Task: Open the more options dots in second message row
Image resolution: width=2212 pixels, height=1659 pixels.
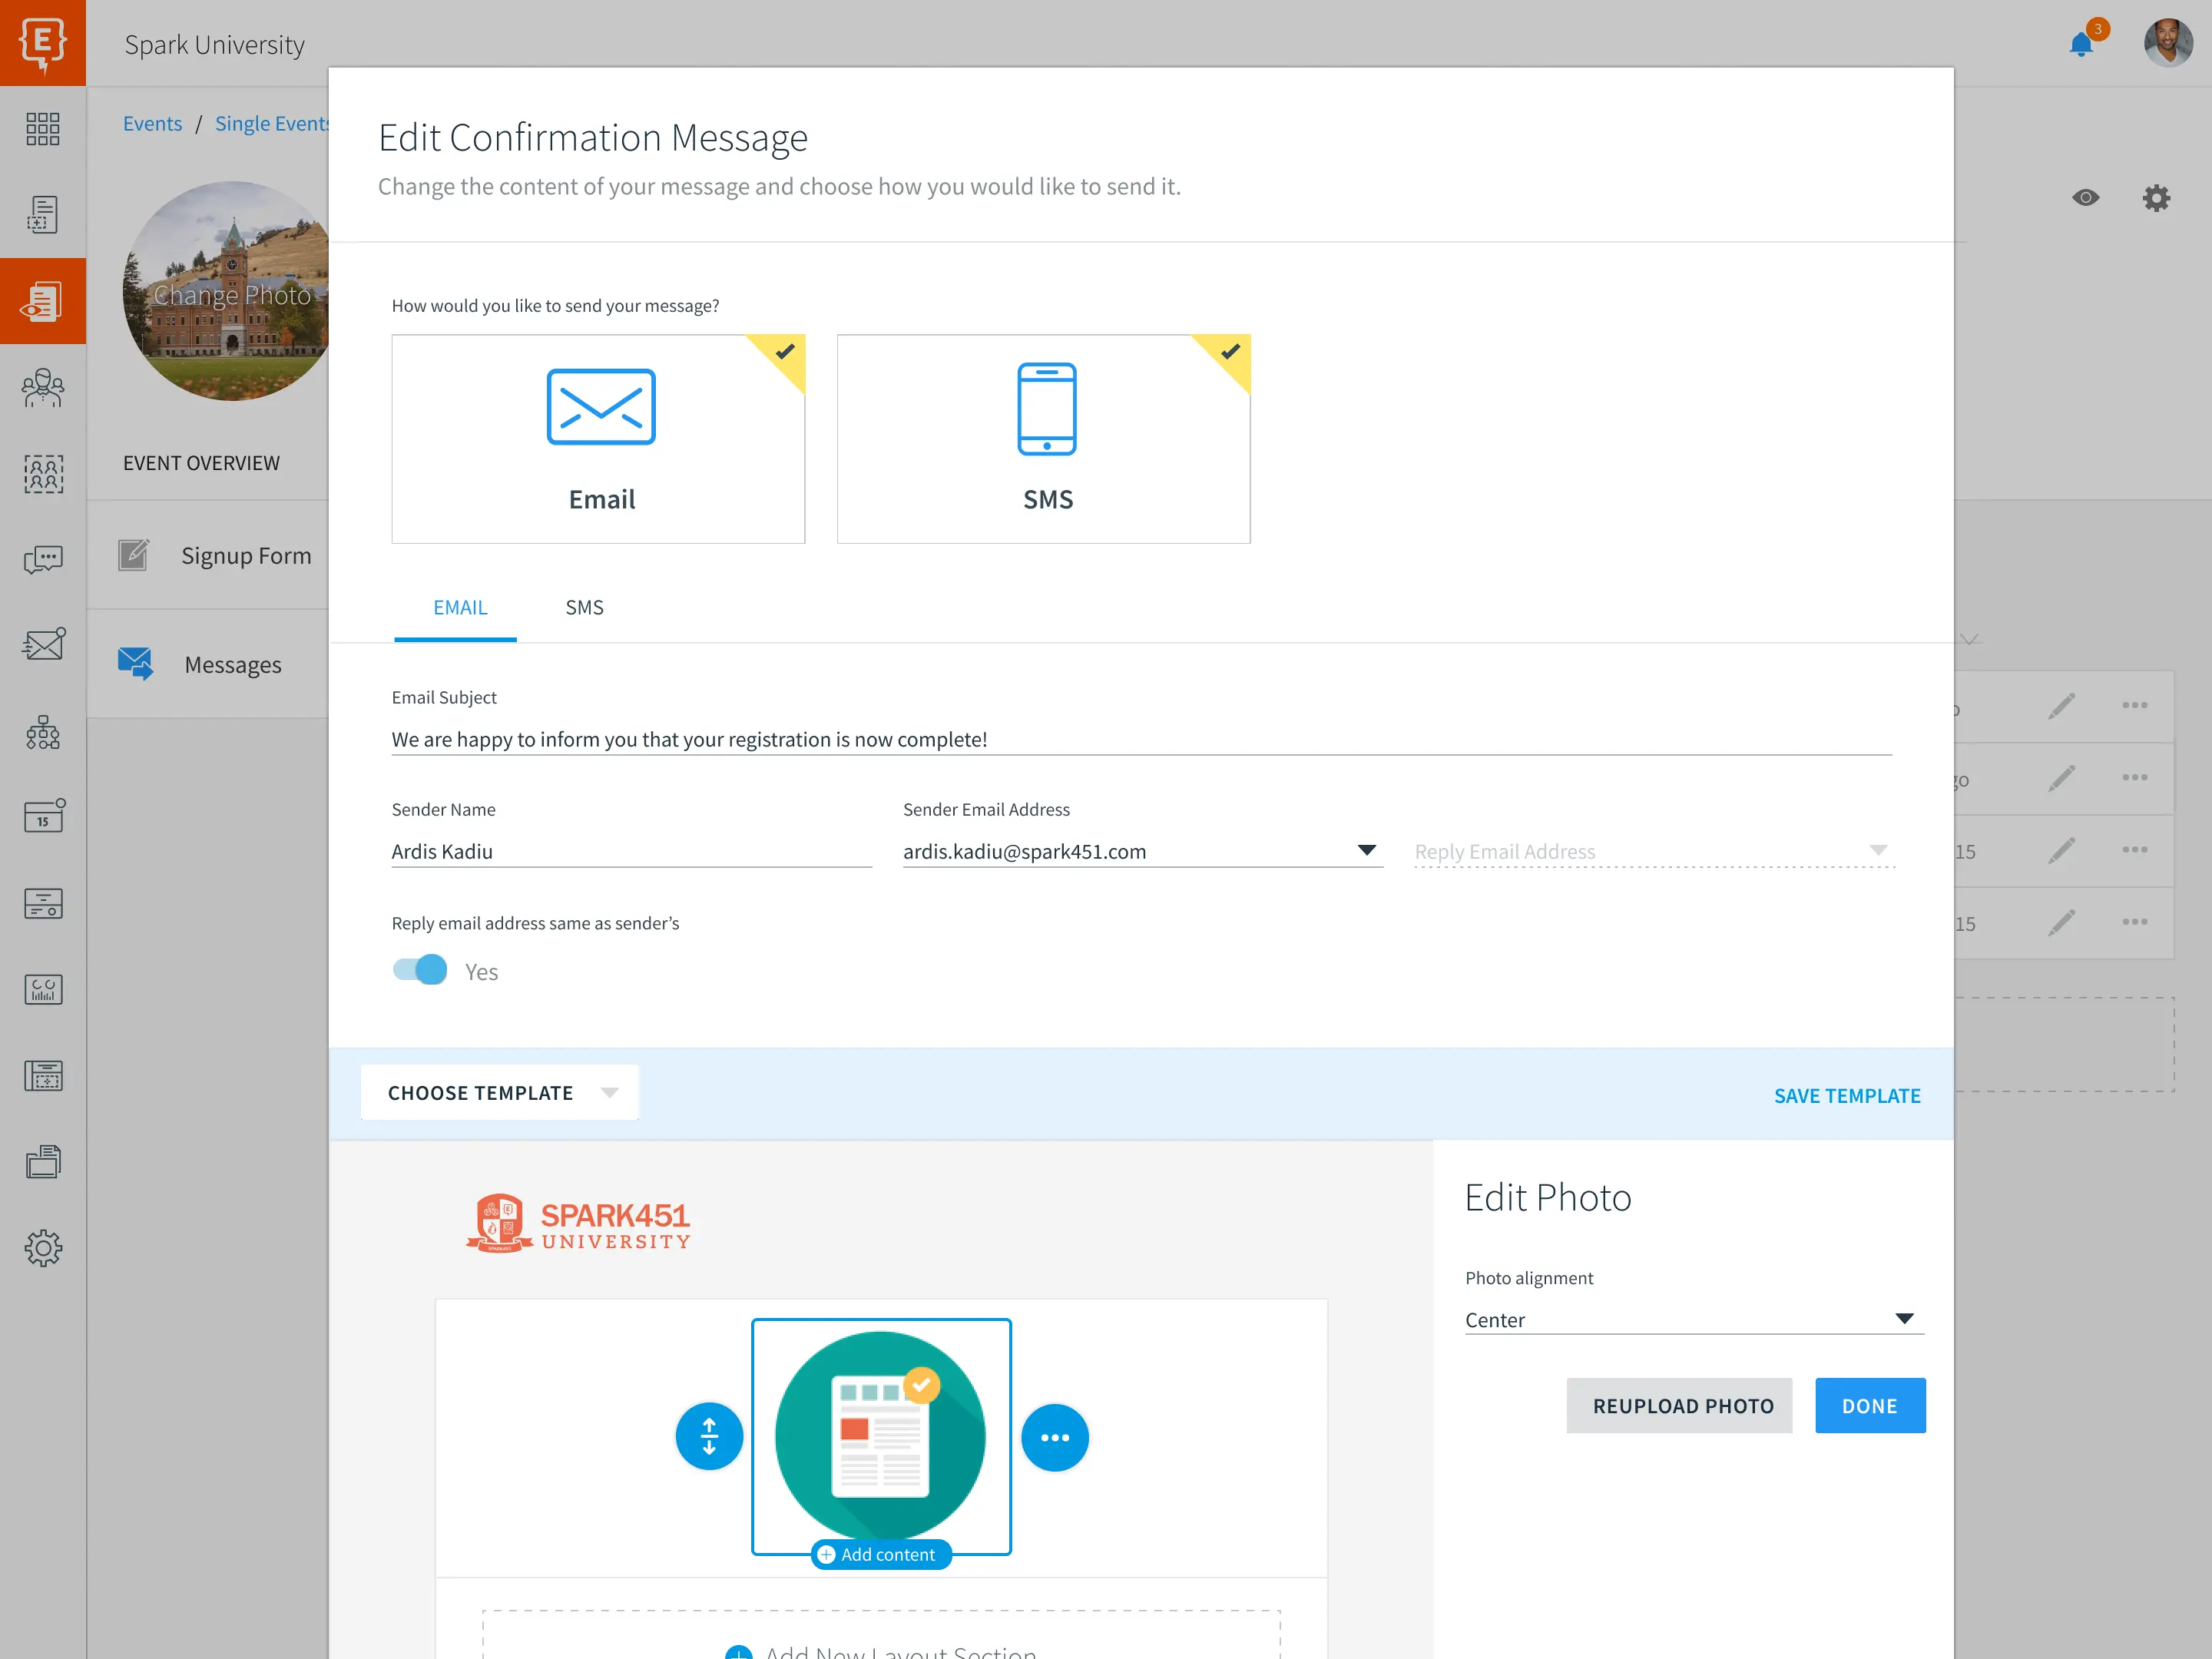Action: pos(2134,778)
